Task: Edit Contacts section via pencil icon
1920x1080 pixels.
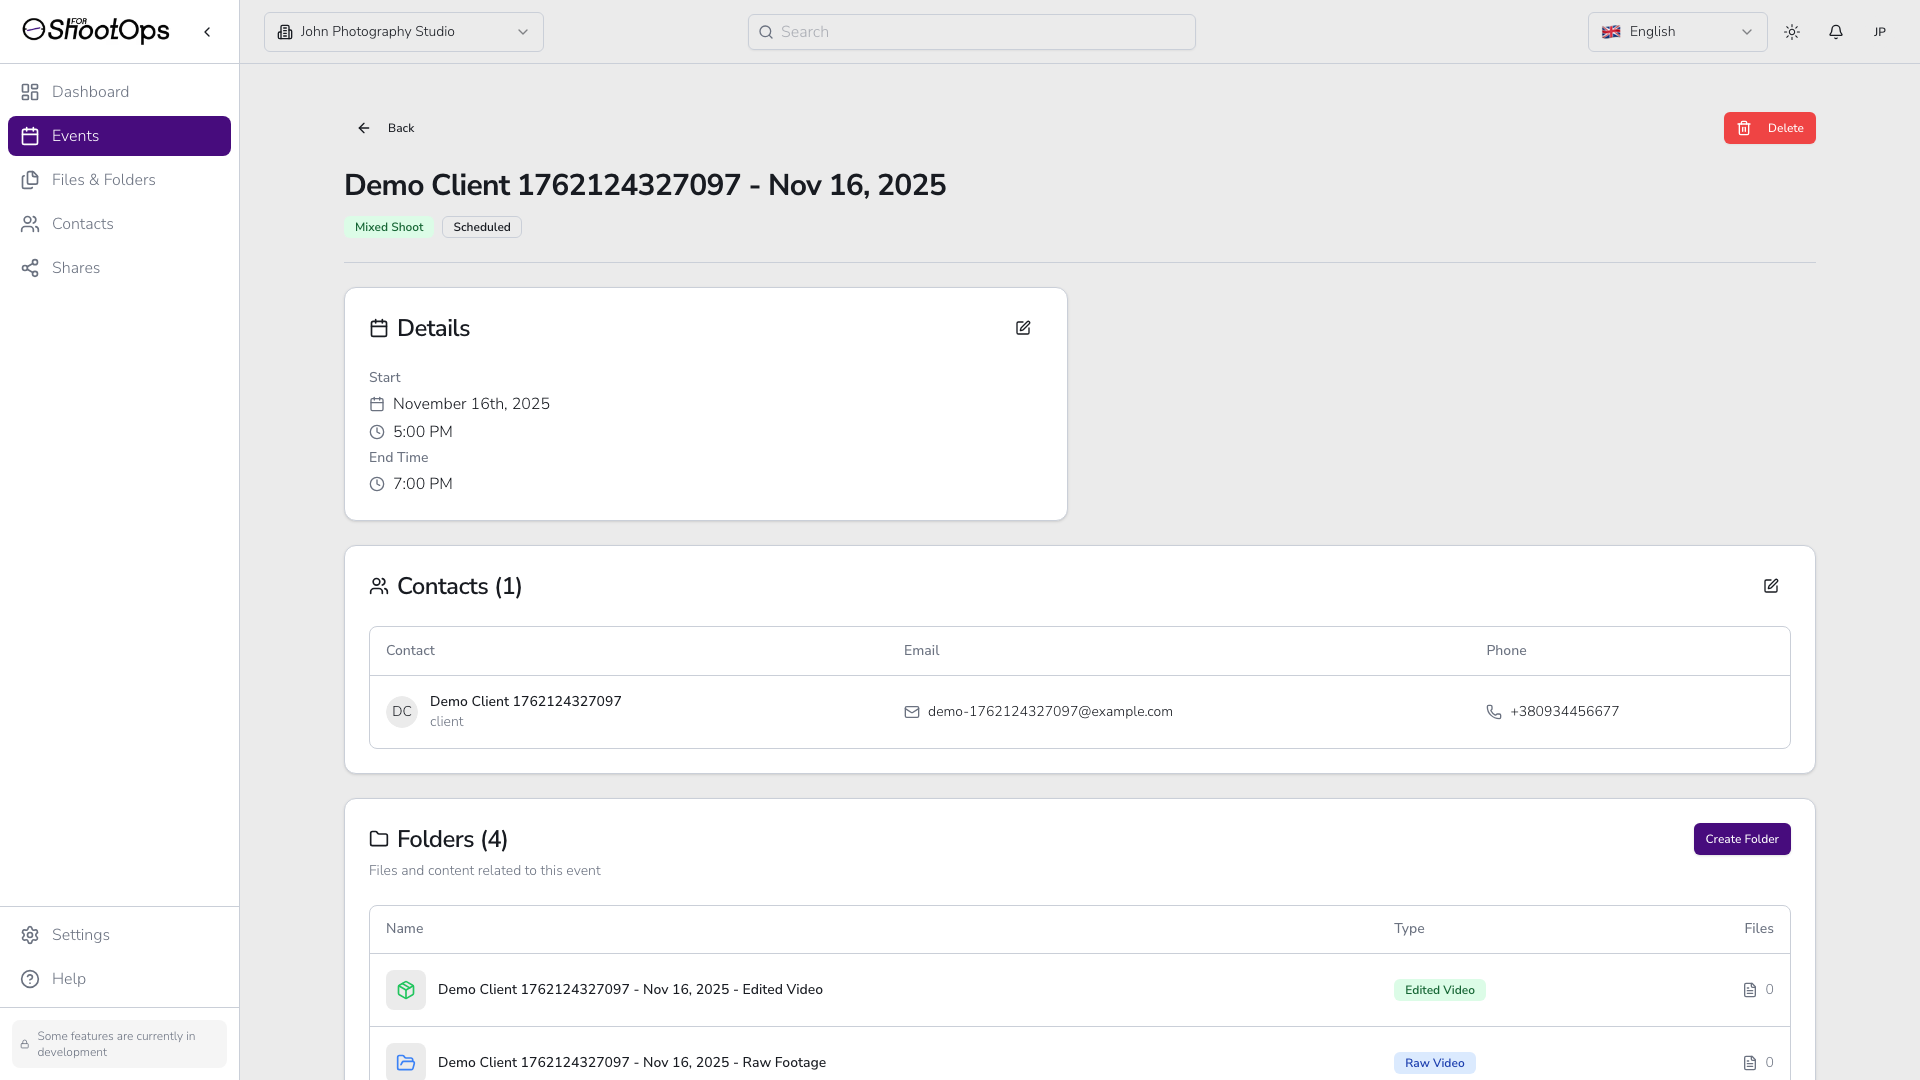Action: pos(1770,586)
